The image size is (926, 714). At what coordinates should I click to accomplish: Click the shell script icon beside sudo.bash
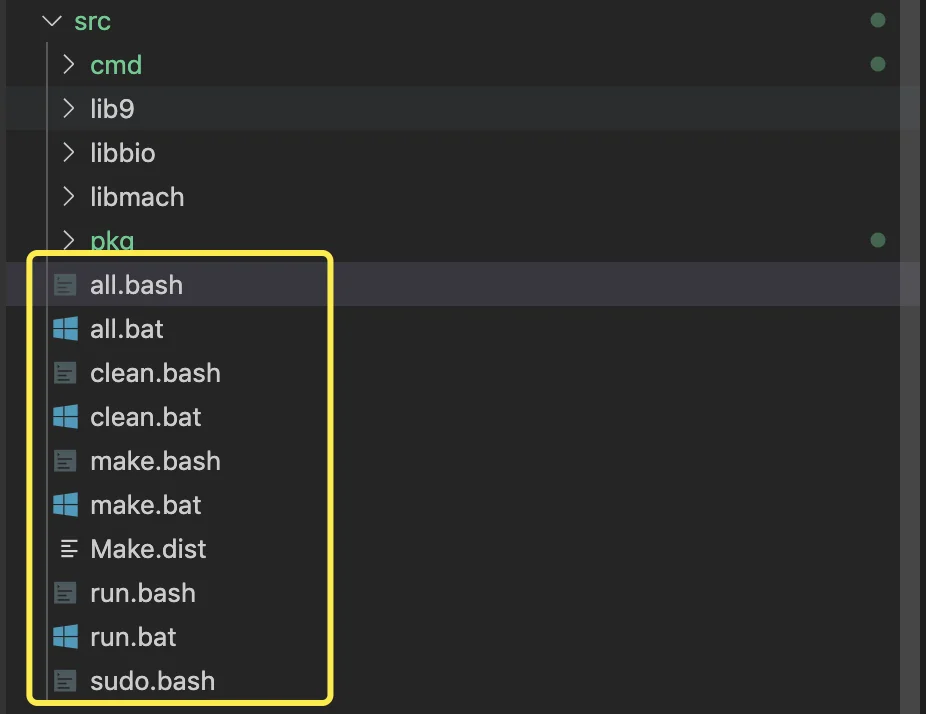(65, 680)
